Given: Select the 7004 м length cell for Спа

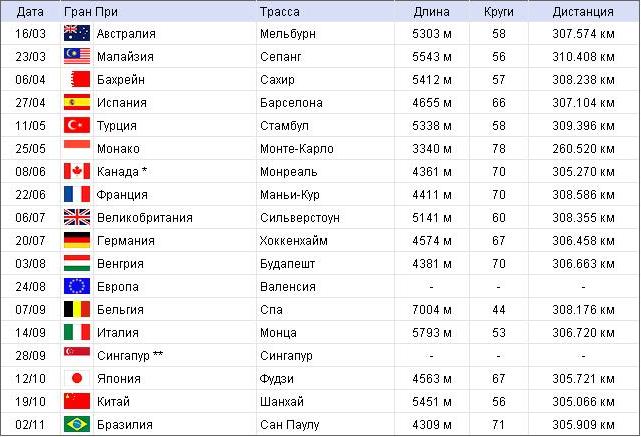Looking at the screenshot, I should 432,309.
